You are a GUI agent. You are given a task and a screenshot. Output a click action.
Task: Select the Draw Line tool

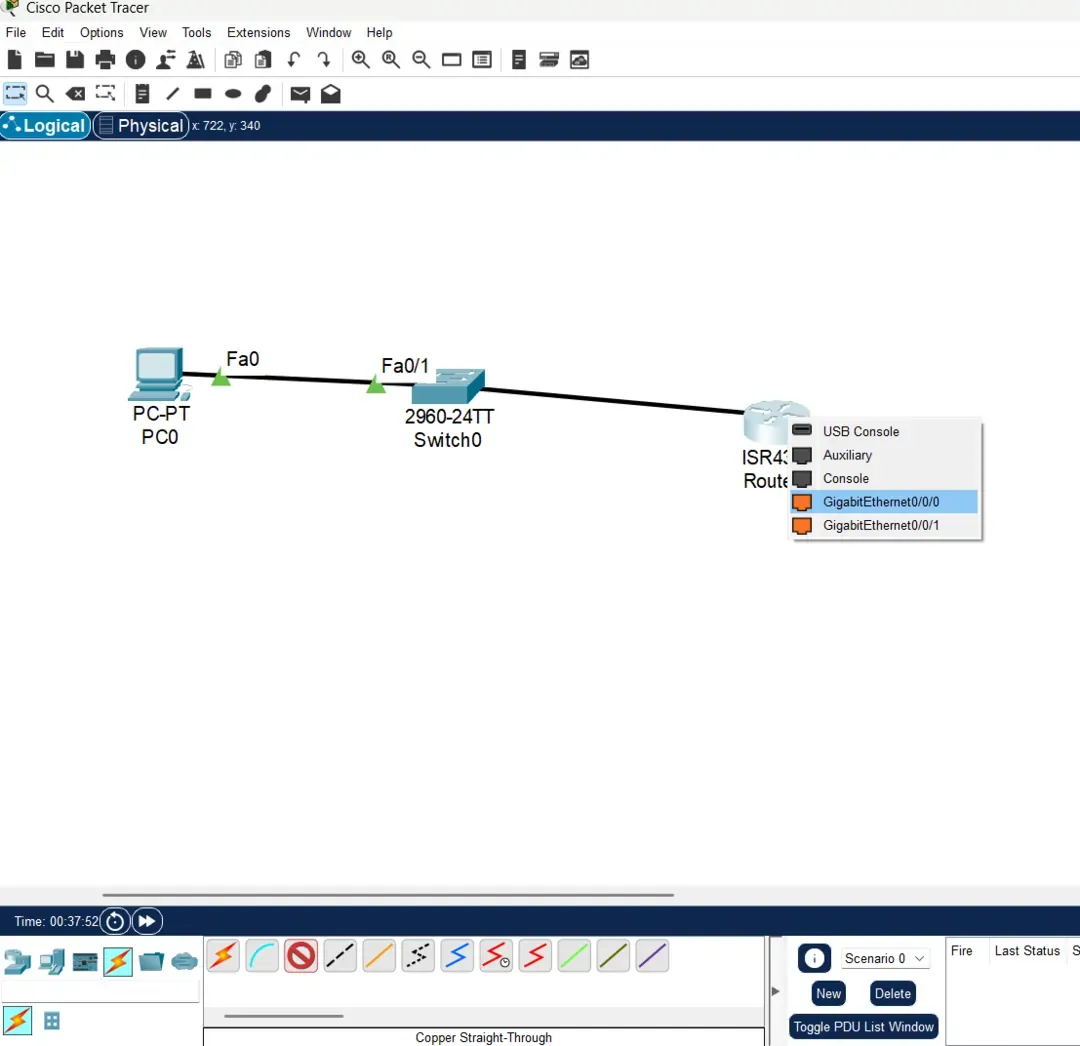click(172, 94)
